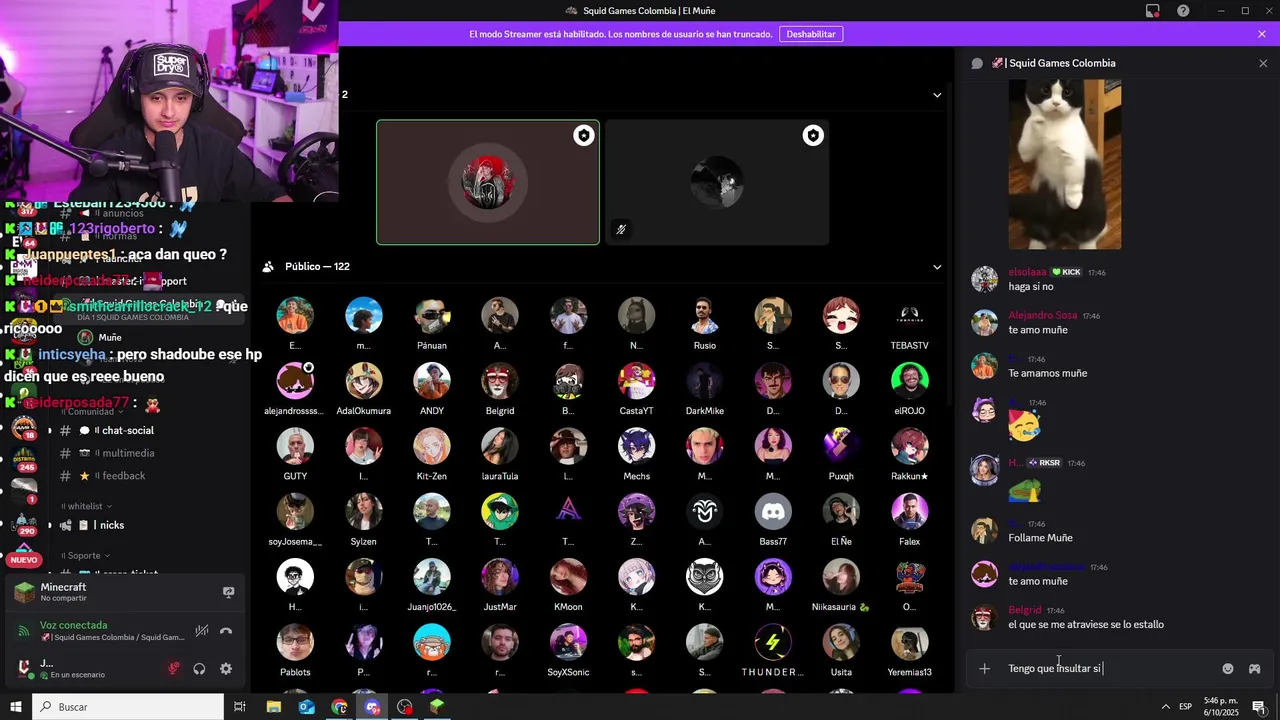Click Belgrid username in chat
1280x720 pixels.
click(x=1025, y=610)
